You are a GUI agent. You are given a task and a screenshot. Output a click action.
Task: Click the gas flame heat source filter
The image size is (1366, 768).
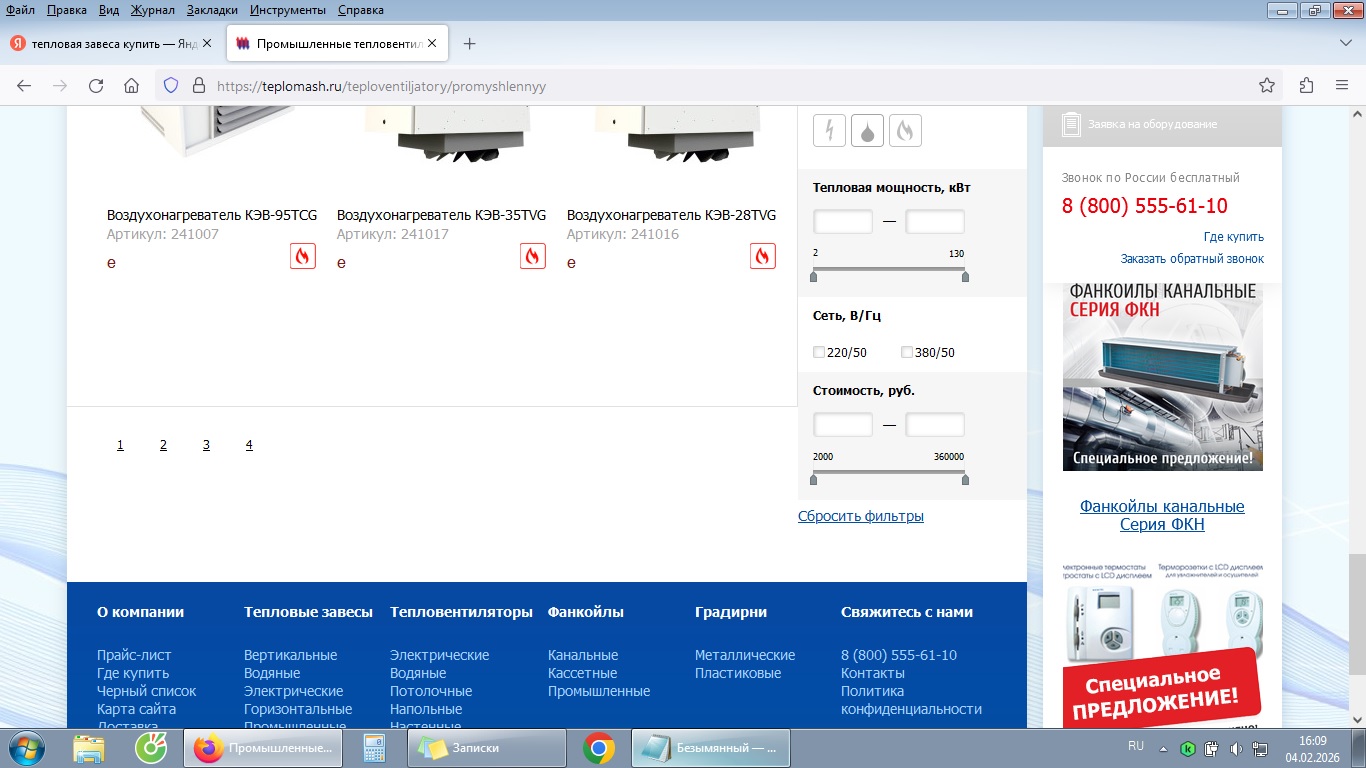[905, 131]
